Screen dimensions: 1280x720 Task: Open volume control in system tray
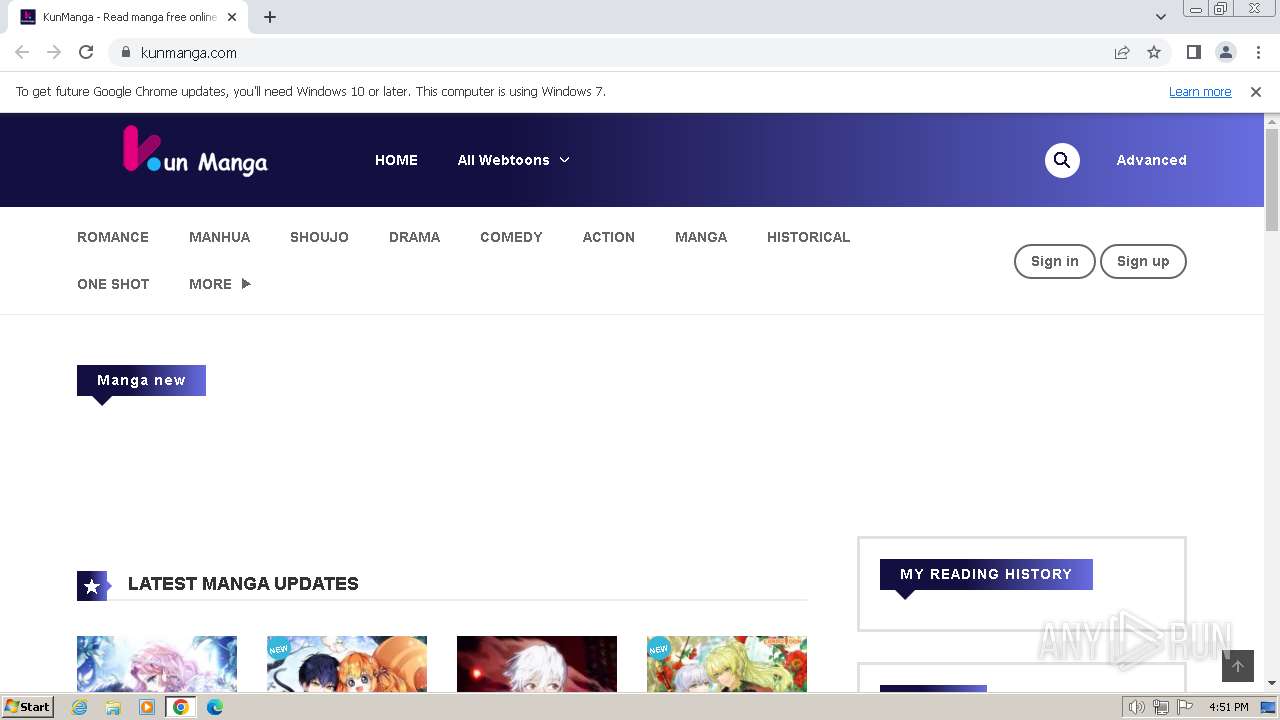pos(1136,707)
